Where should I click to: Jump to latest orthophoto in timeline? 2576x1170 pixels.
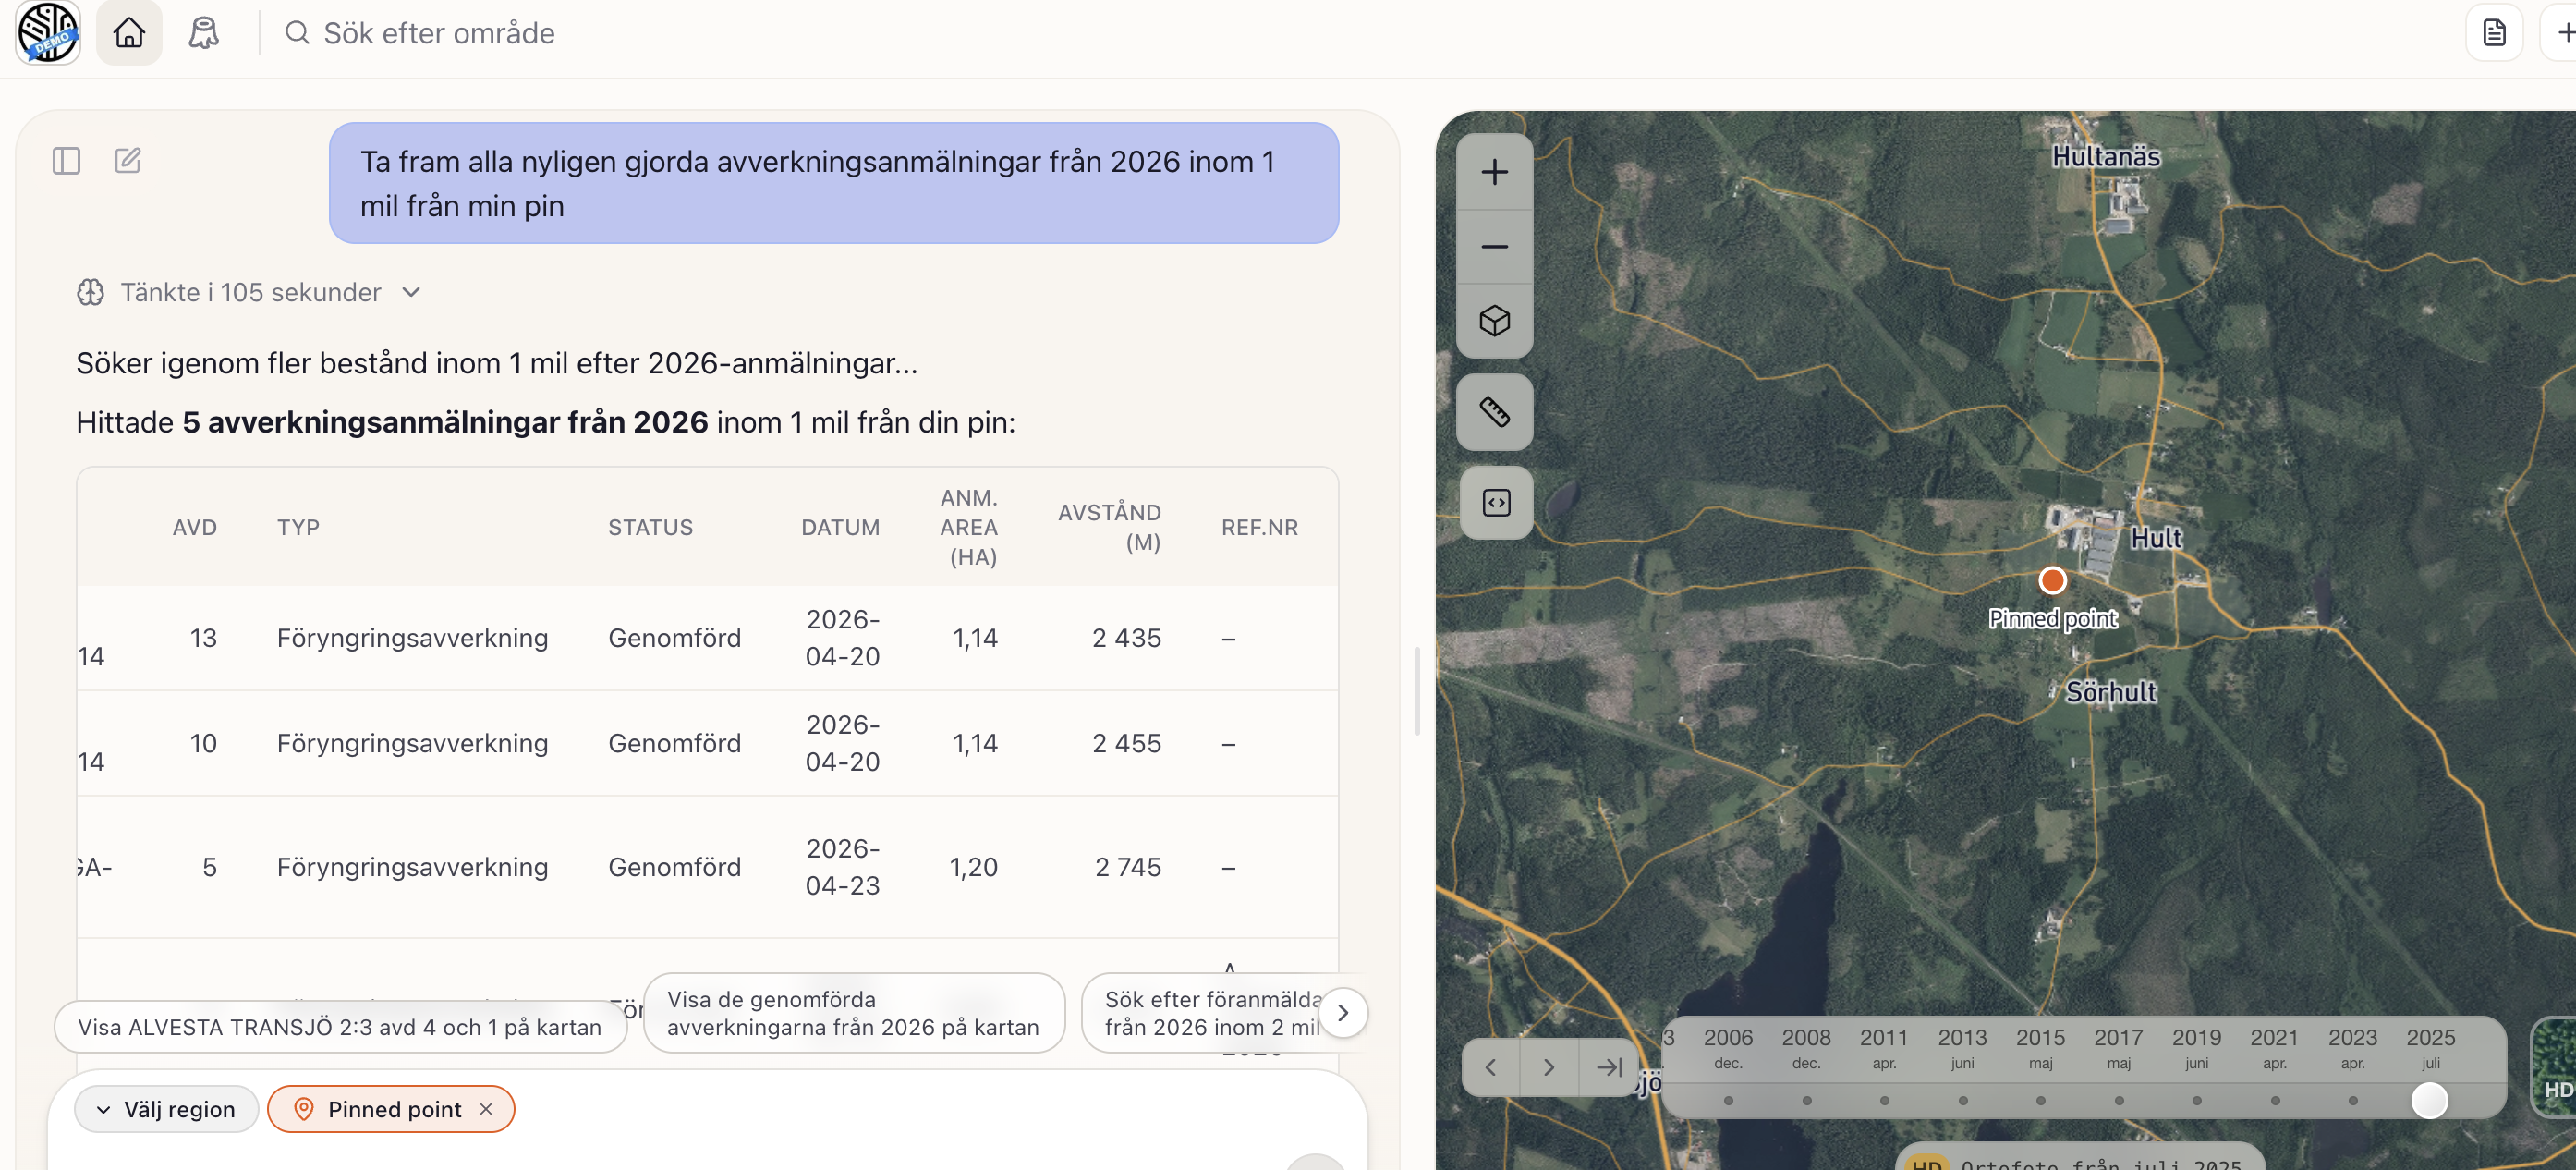(1608, 1067)
